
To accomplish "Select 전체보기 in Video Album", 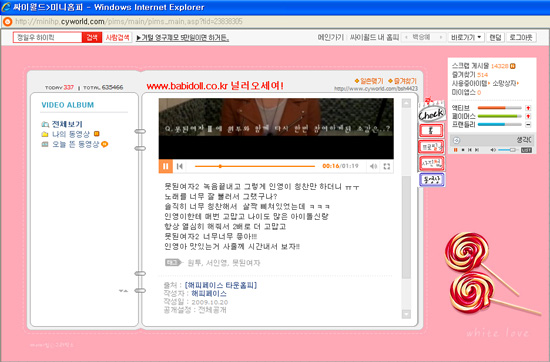I will tap(67, 124).
